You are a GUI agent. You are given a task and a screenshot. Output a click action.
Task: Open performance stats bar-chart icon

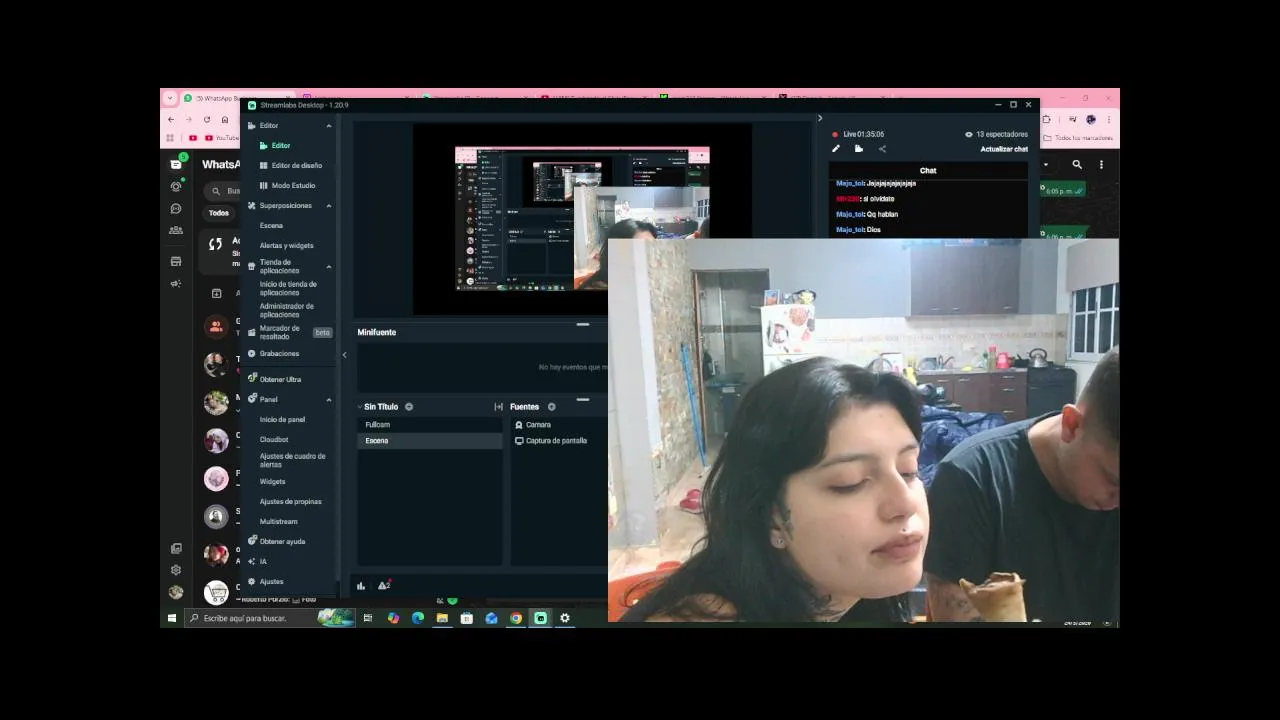click(x=361, y=586)
